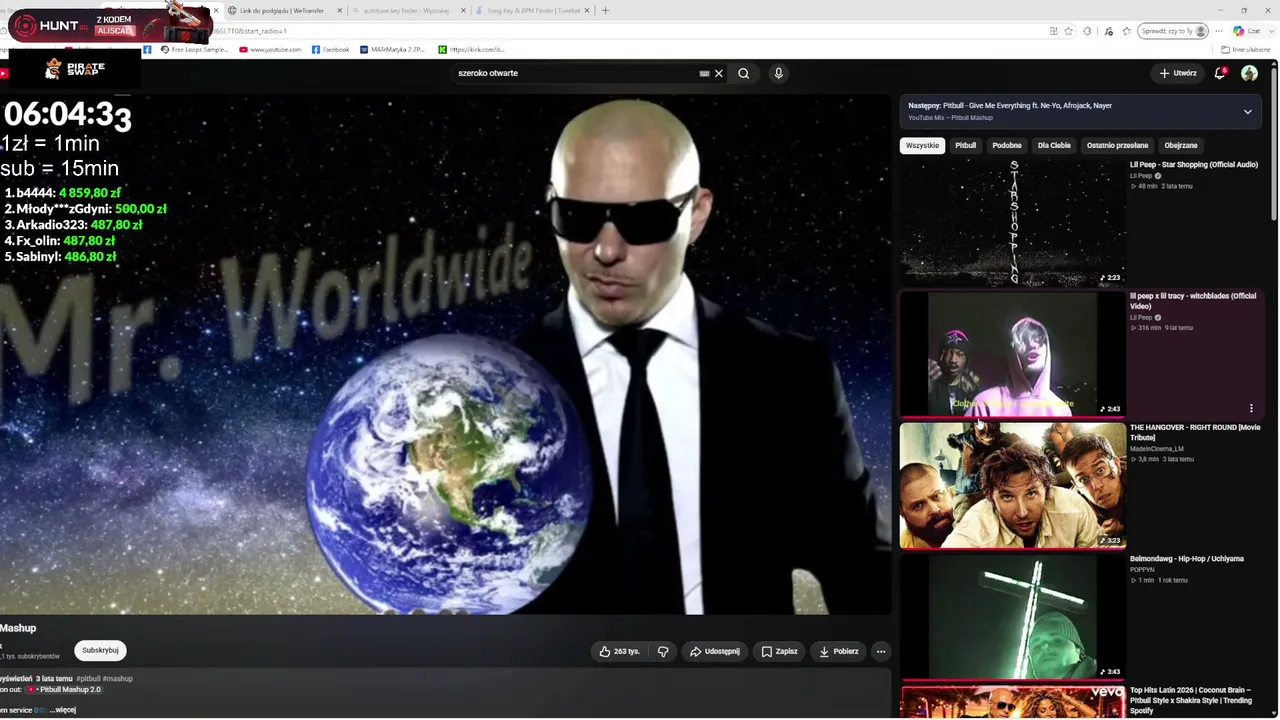The width and height of the screenshot is (1280, 720).
Task: Bookmark this page with the address bar star
Action: (x=1069, y=31)
